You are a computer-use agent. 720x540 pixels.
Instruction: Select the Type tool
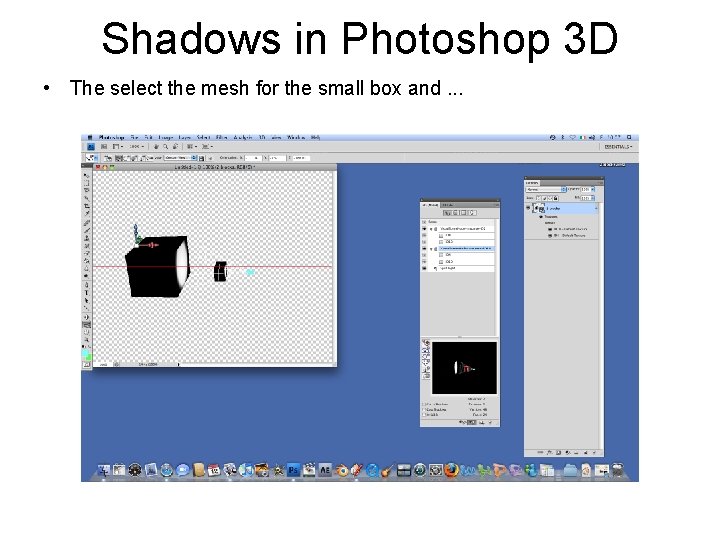[x=86, y=292]
